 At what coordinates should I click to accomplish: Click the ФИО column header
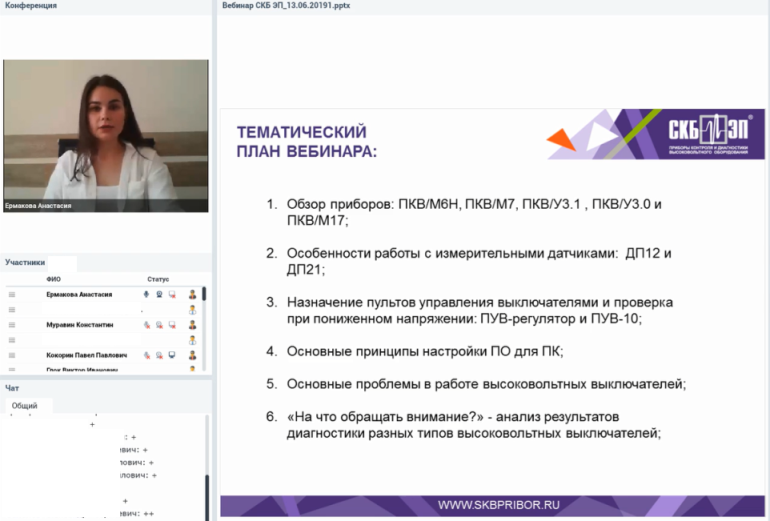tap(54, 279)
